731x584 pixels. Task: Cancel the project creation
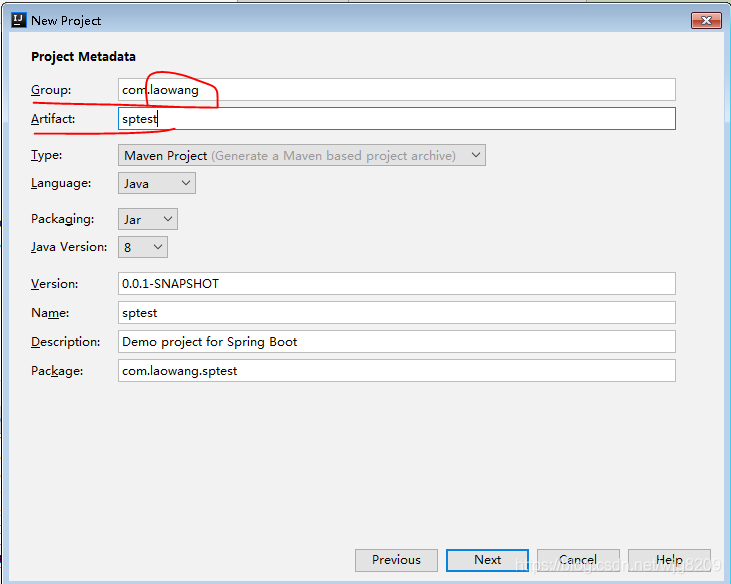click(578, 560)
